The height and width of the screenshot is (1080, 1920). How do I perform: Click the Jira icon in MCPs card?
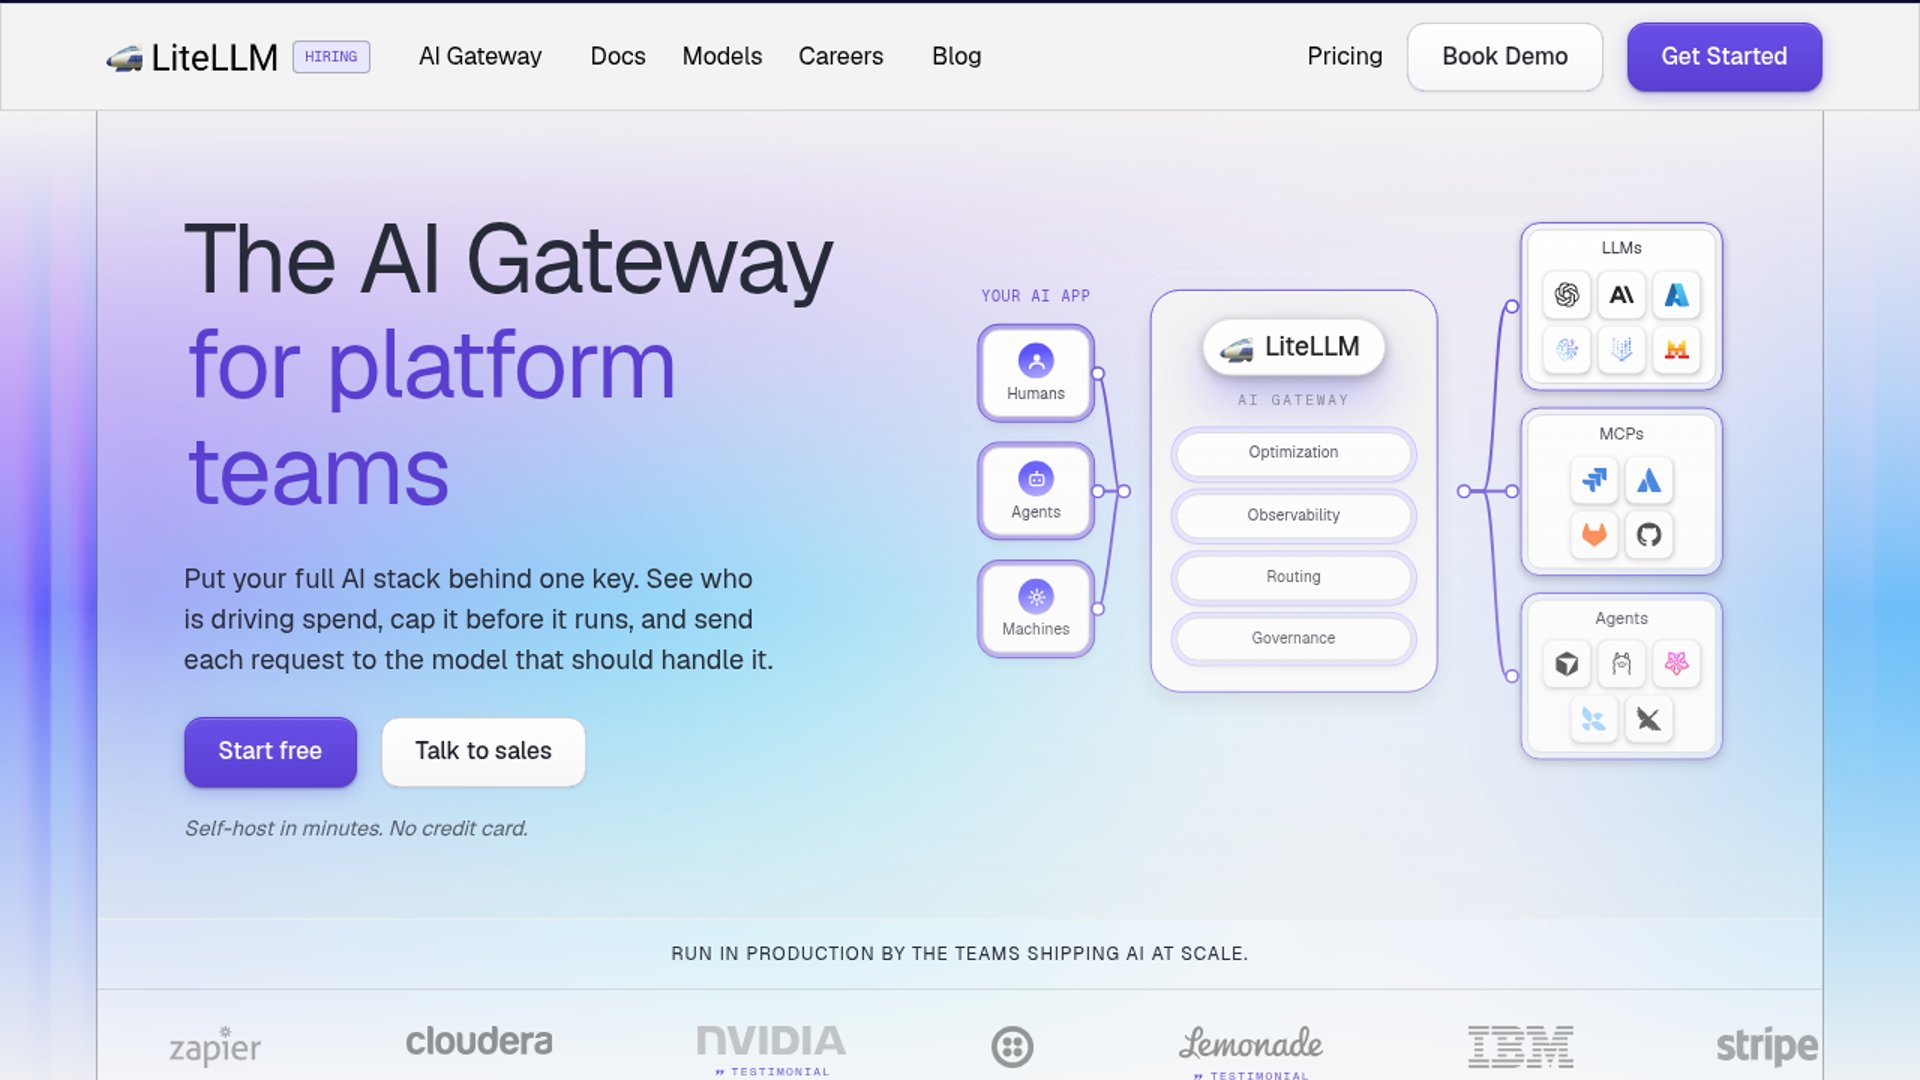pyautogui.click(x=1594, y=481)
